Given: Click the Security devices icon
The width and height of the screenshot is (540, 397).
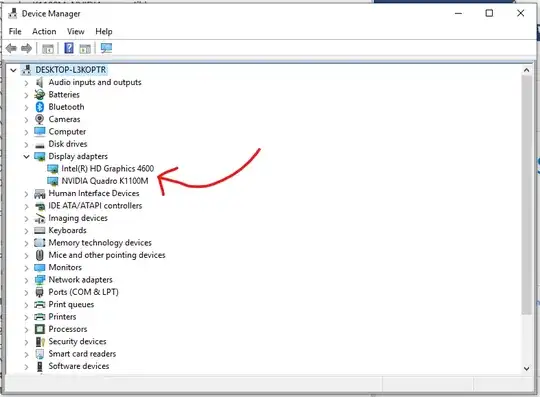Looking at the screenshot, I should [40, 342].
